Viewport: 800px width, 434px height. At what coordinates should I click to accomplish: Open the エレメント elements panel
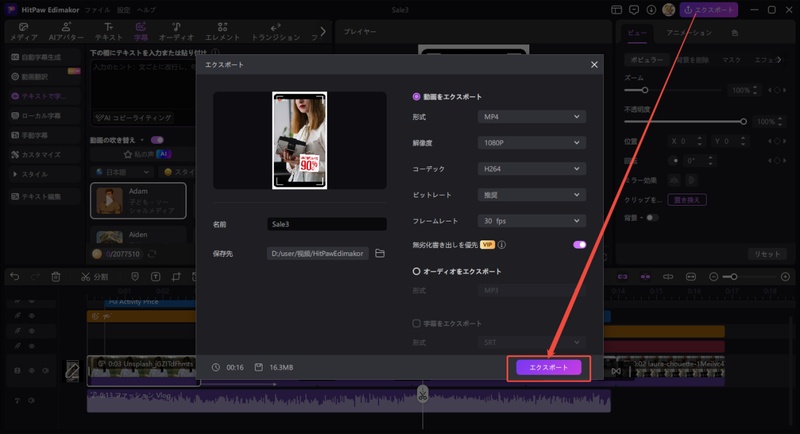[222, 32]
